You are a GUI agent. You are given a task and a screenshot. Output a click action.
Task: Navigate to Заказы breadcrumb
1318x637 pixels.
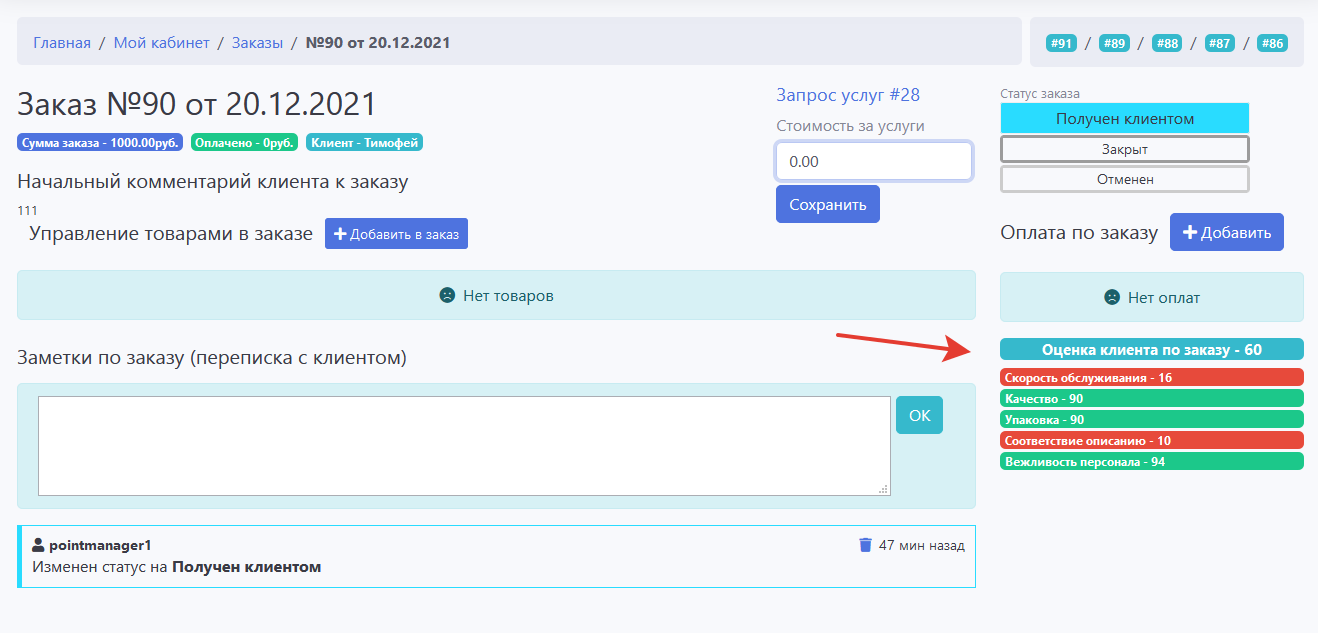(257, 42)
